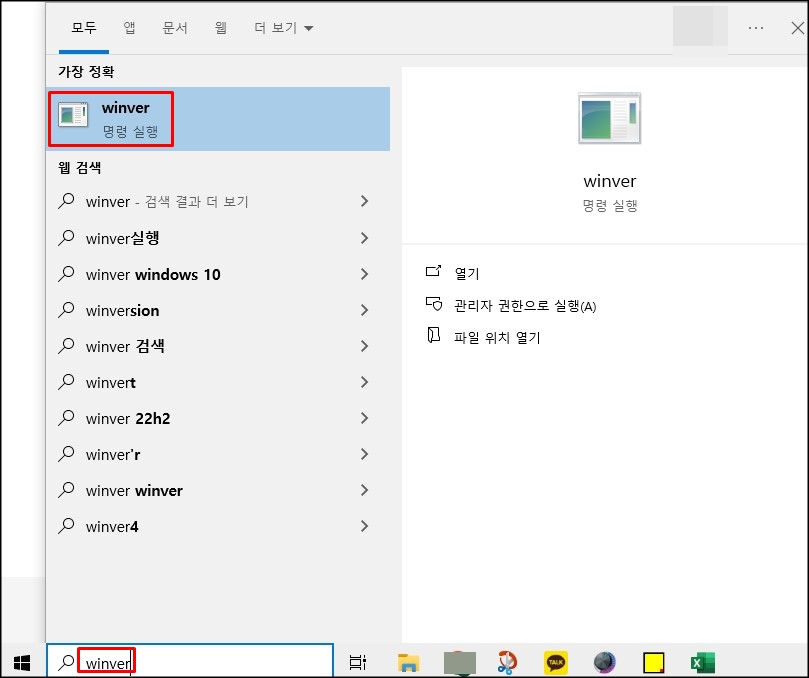
Task: Choose 파일 위치 열기
Action: click(497, 337)
